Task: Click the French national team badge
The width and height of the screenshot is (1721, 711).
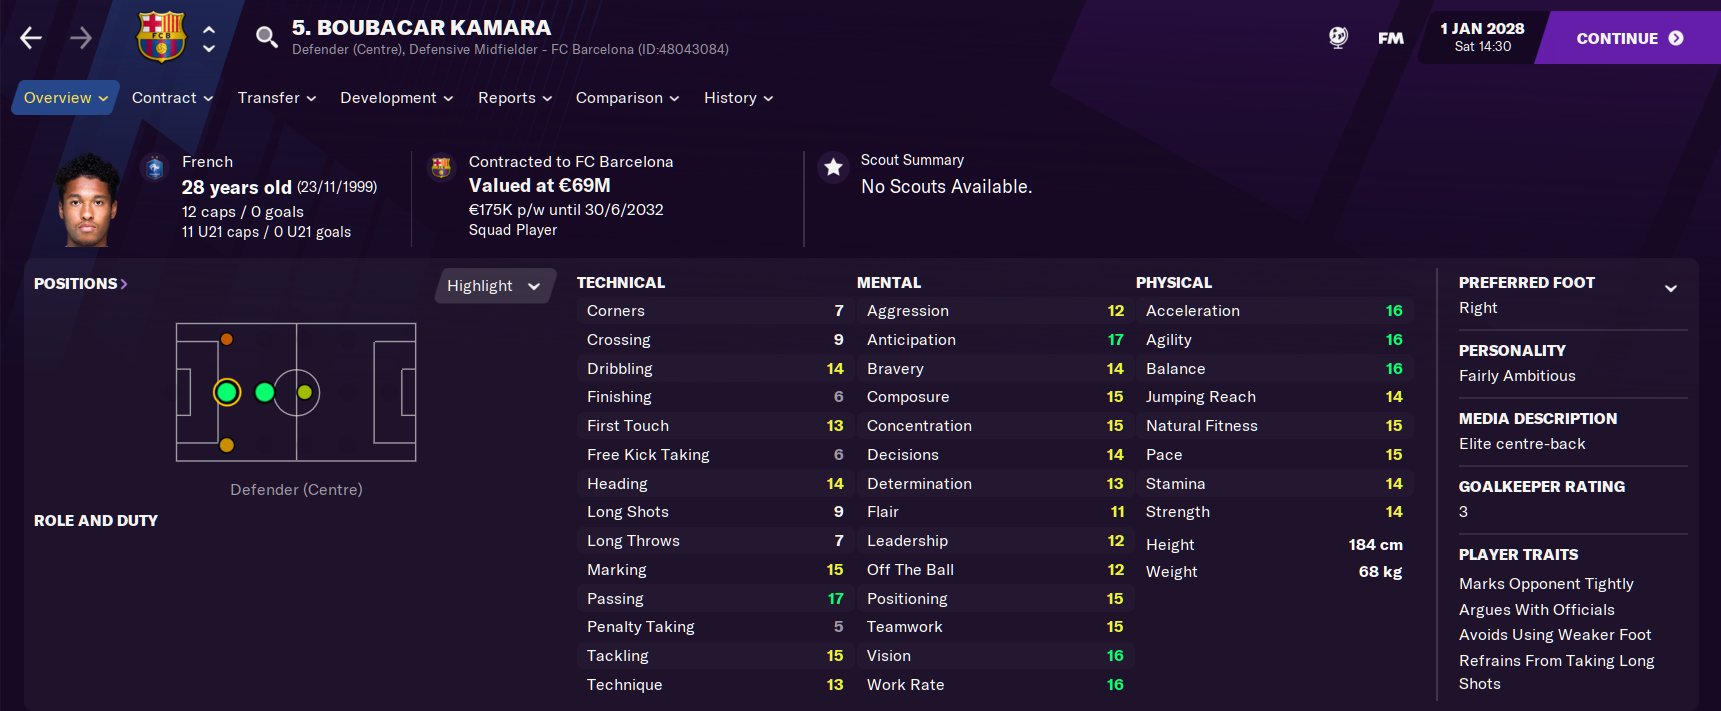Action: (x=155, y=168)
